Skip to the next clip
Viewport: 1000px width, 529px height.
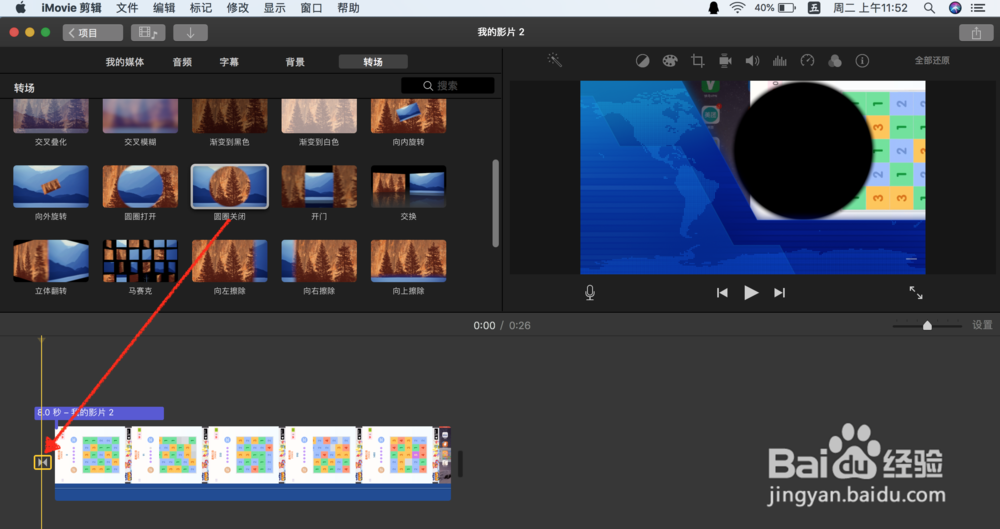(779, 292)
